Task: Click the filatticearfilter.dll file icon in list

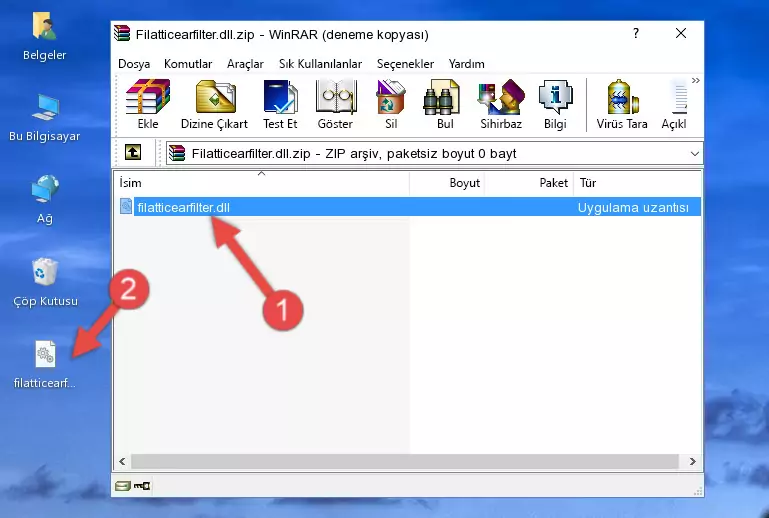Action: (x=126, y=207)
